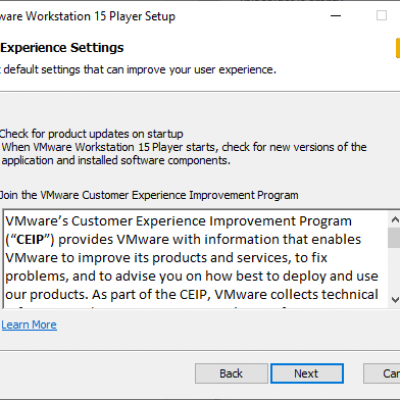Click the 'Experience Settings' heading

pyautogui.click(x=62, y=48)
